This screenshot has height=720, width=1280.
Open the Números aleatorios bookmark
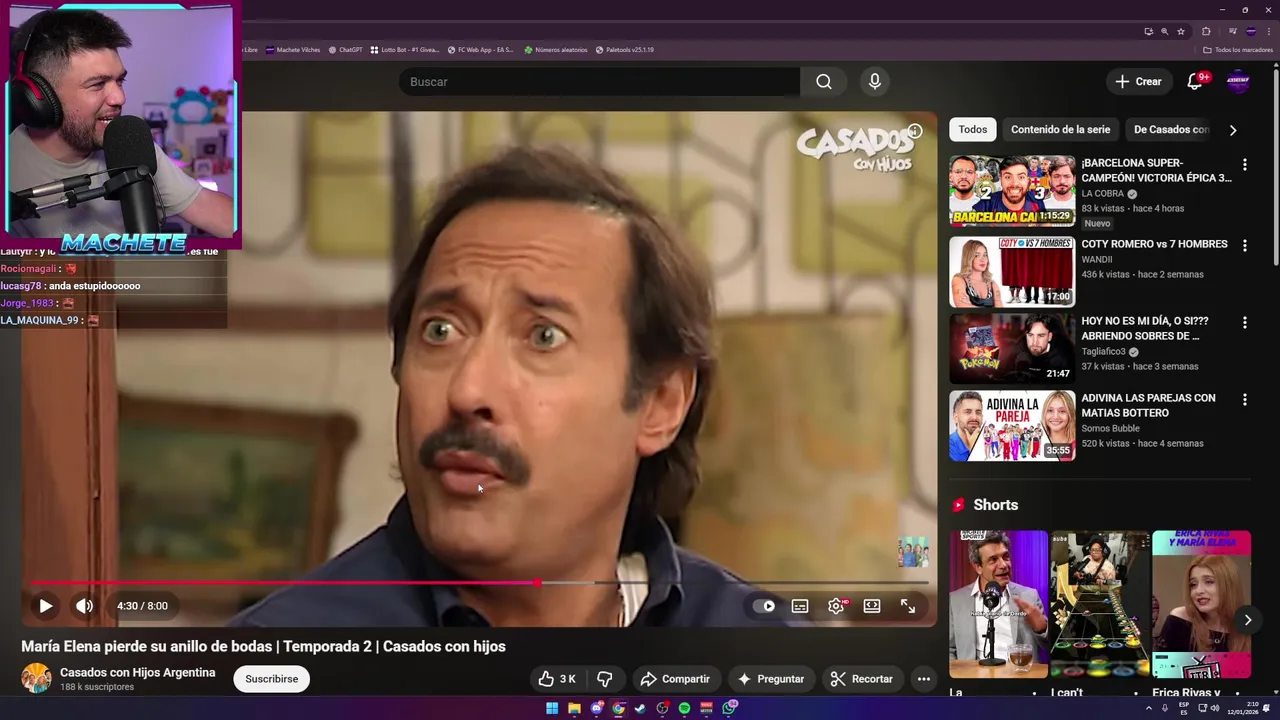point(556,50)
